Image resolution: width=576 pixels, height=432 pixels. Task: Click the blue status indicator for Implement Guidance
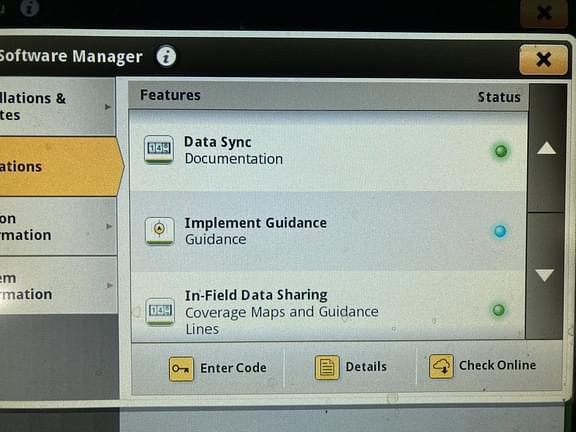(x=500, y=231)
